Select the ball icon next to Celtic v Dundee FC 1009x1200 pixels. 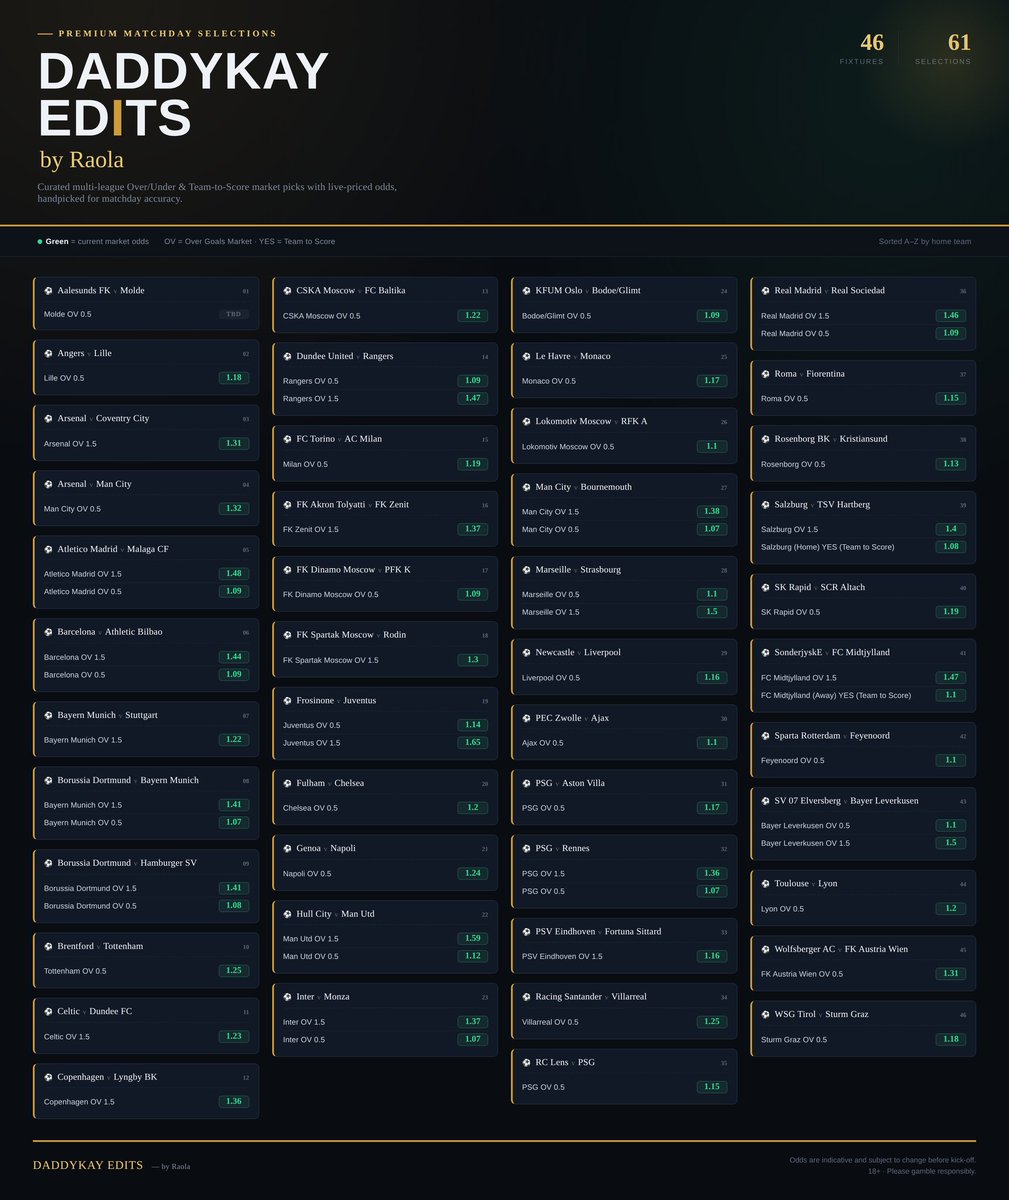click(48, 1012)
